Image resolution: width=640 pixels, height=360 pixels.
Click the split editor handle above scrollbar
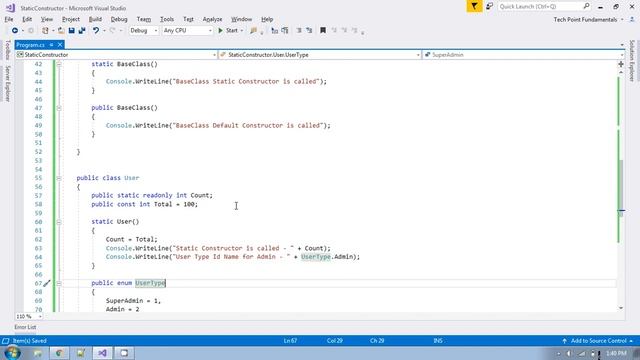(621, 64)
